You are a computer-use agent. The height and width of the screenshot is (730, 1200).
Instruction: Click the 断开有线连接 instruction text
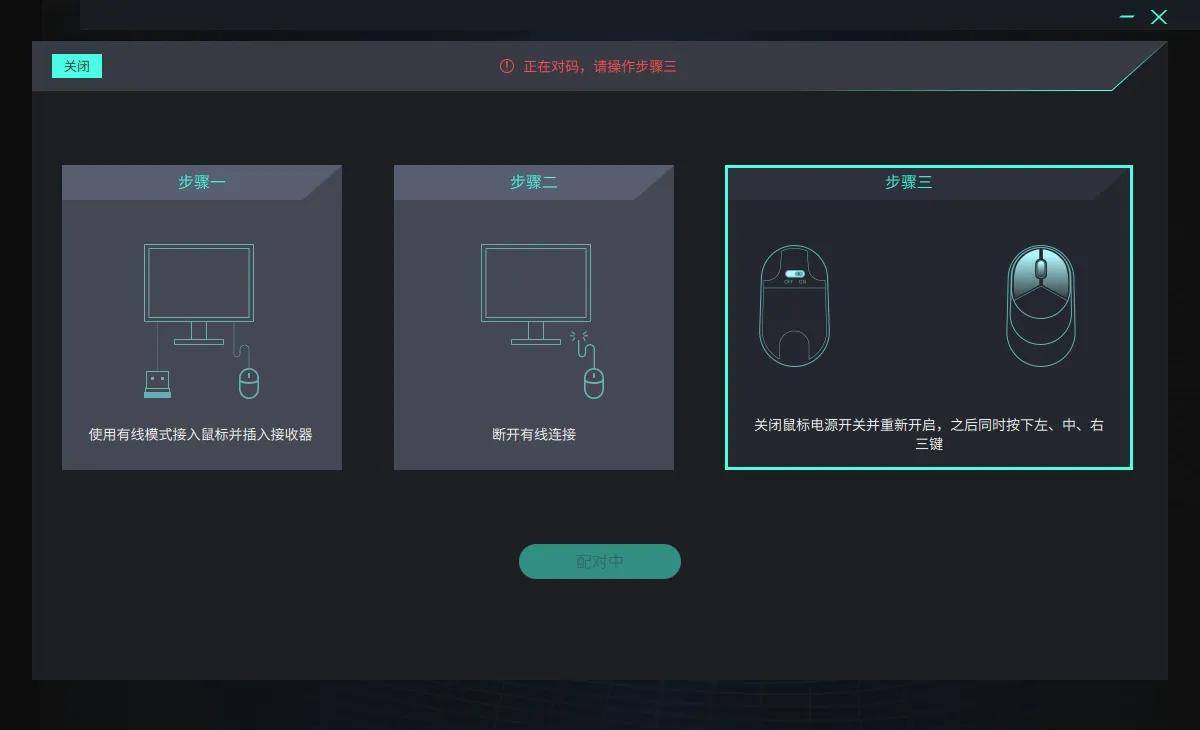[534, 435]
